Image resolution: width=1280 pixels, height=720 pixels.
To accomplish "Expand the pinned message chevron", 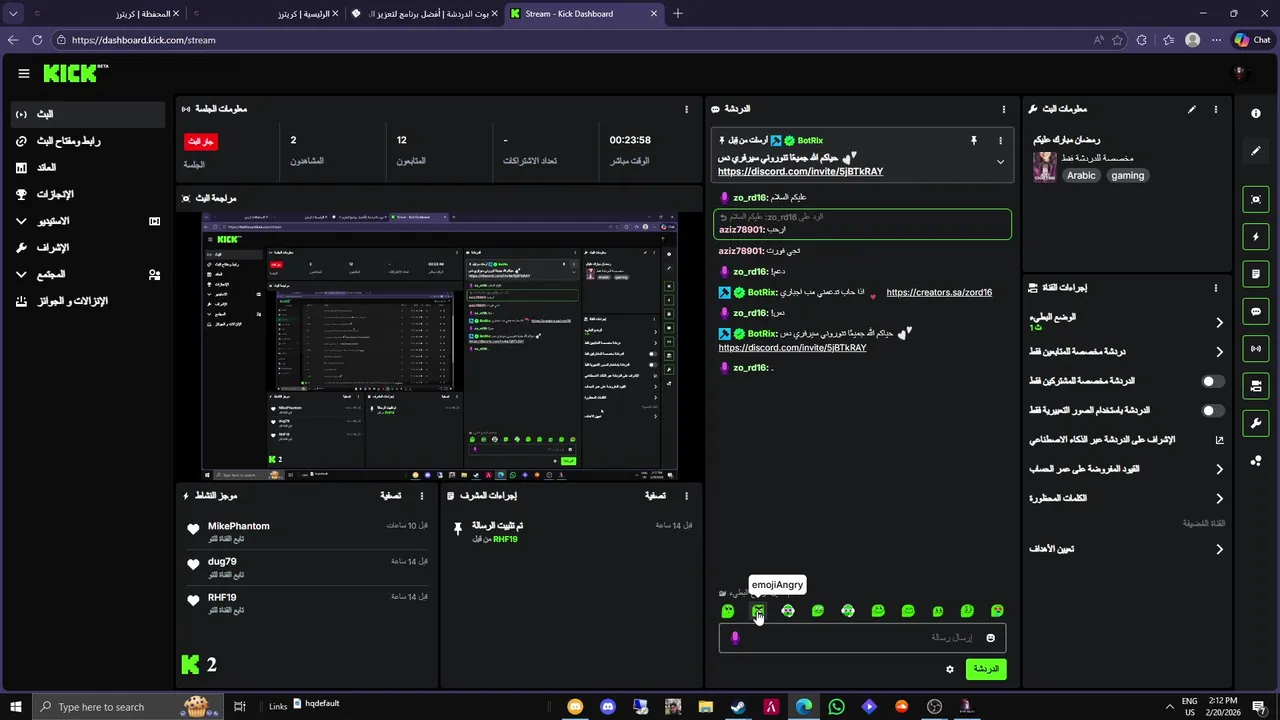I will coord(1000,162).
